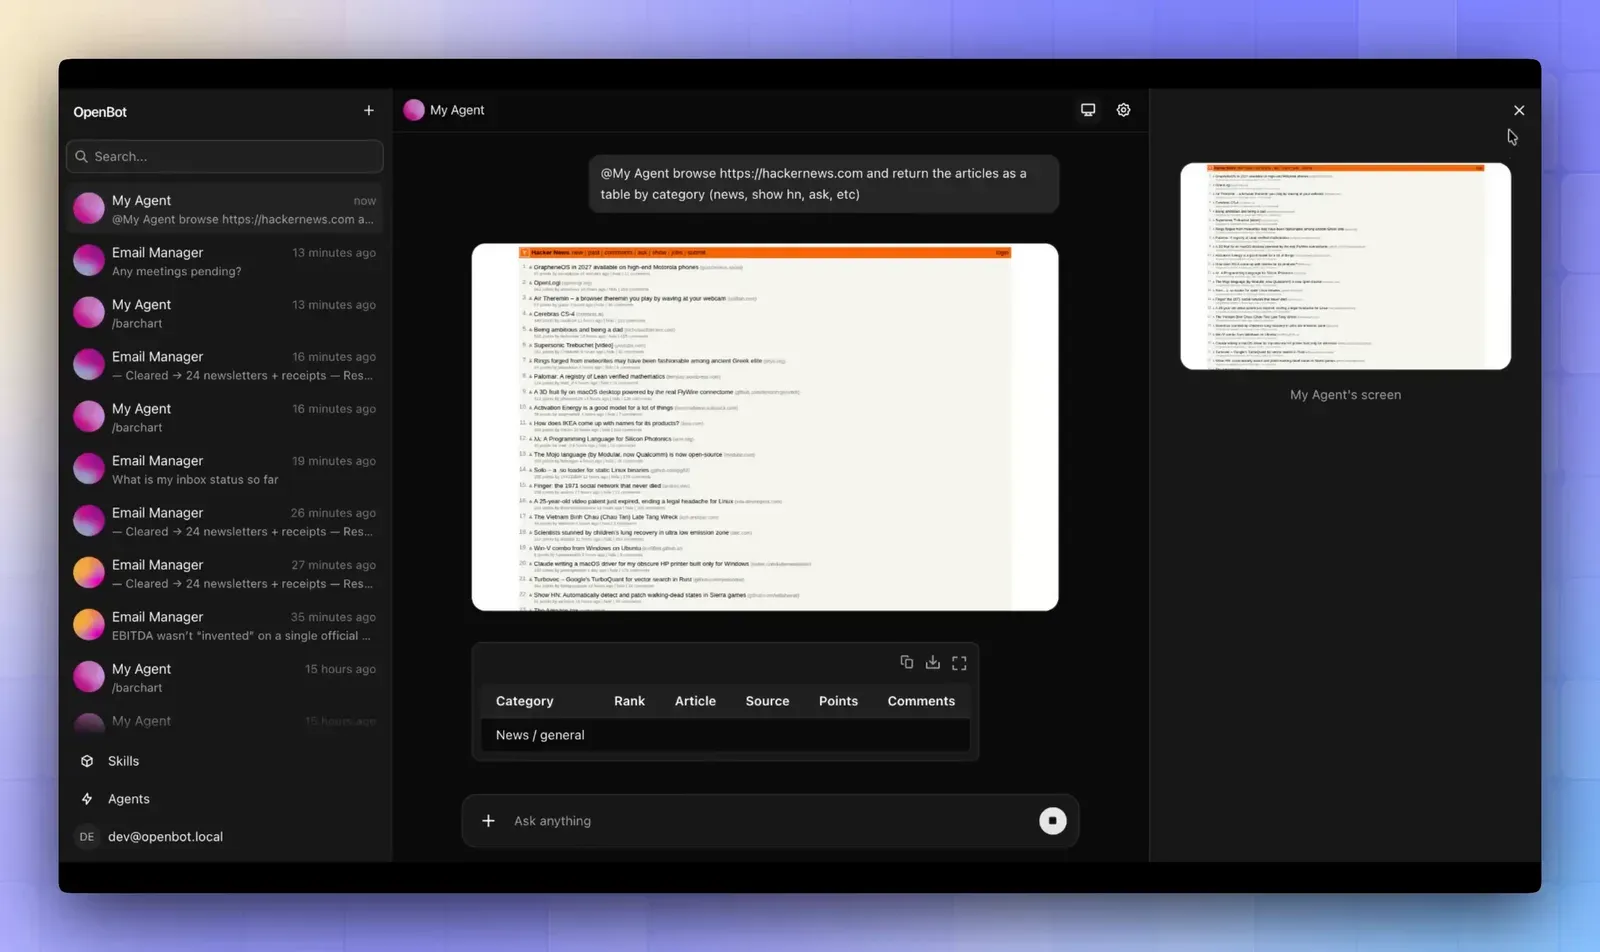Open My Agent chat from 16 minutes ago

coord(225,417)
